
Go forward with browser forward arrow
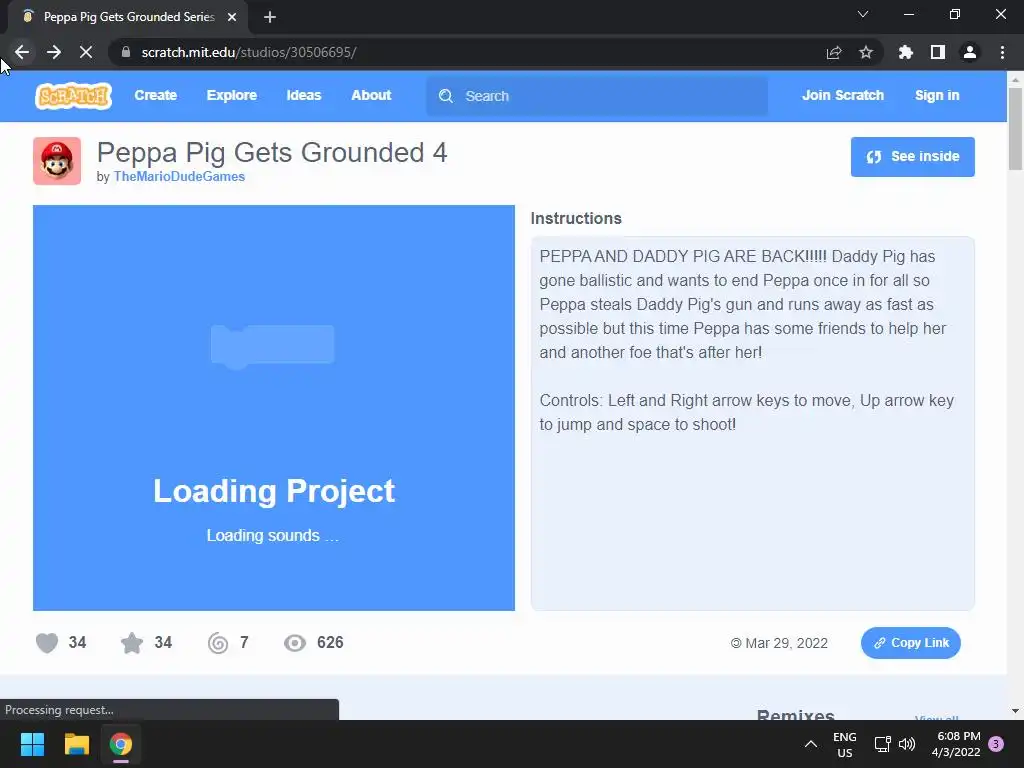(x=54, y=52)
